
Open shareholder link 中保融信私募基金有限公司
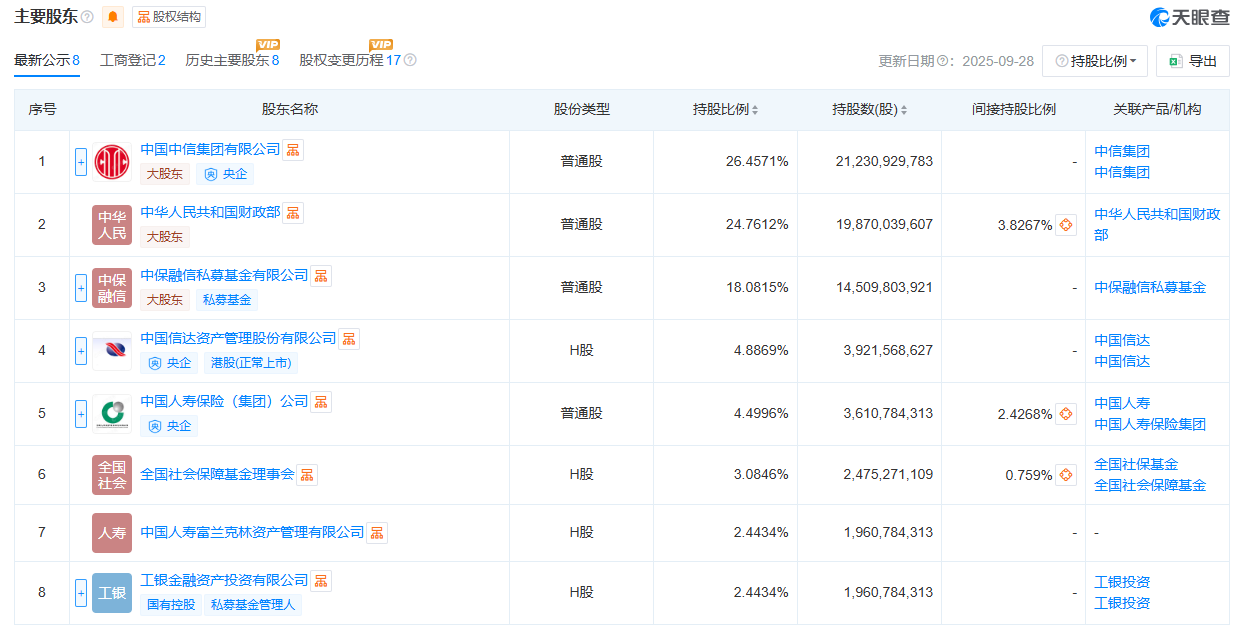point(224,275)
